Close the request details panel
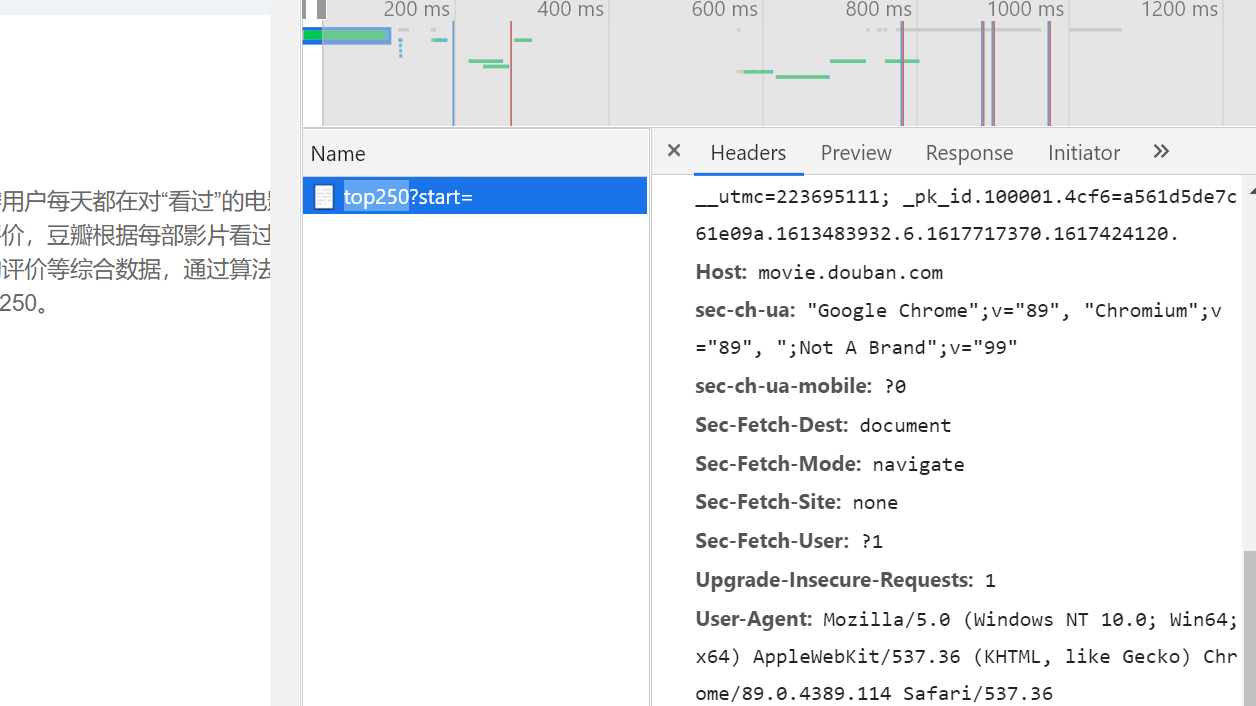This screenshot has height=706, width=1256. pos(674,151)
